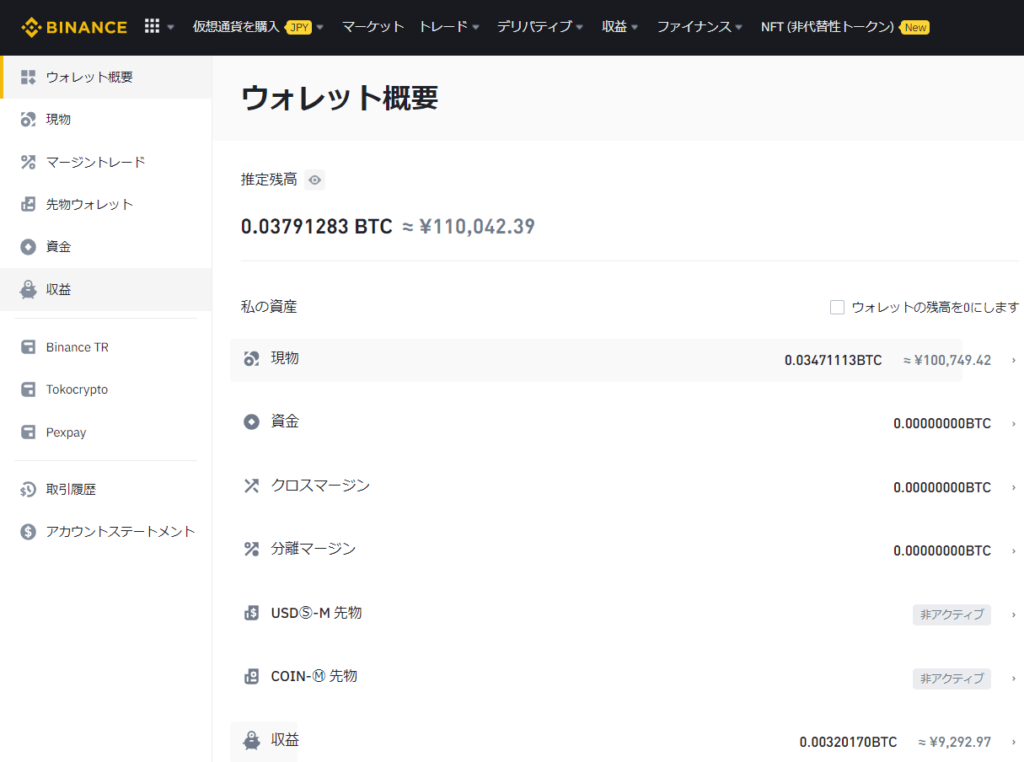The image size is (1024, 762).
Task: Click the 取引履歴 history icon in sidebar
Action: pyautogui.click(x=28, y=490)
